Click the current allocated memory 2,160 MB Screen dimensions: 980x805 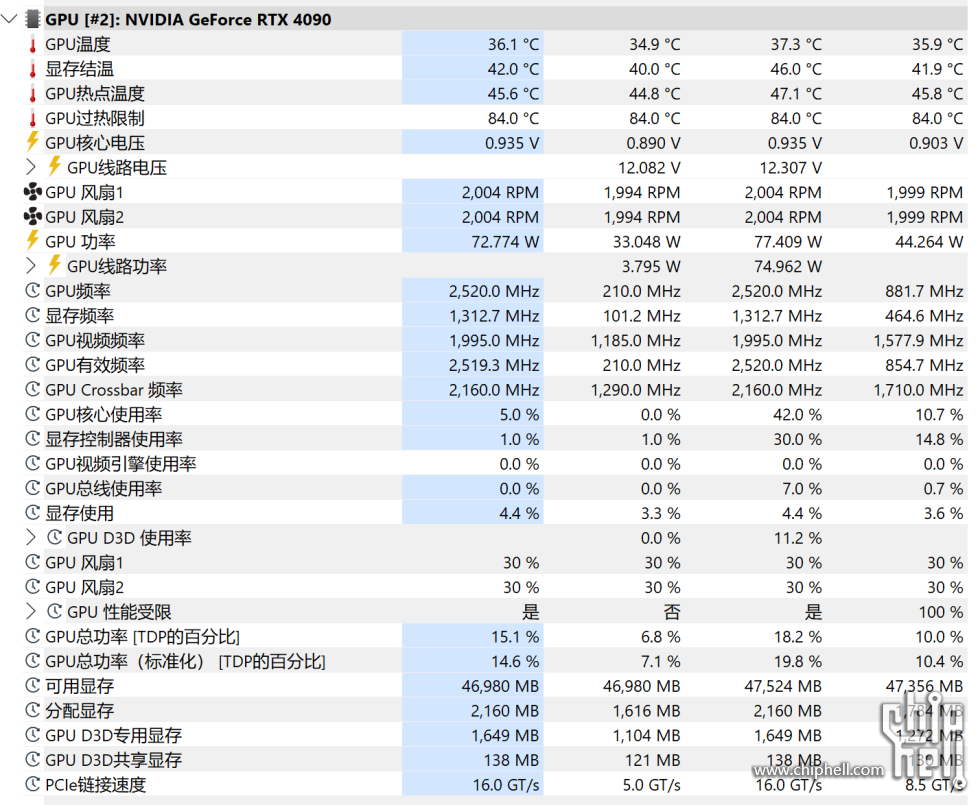(x=505, y=711)
